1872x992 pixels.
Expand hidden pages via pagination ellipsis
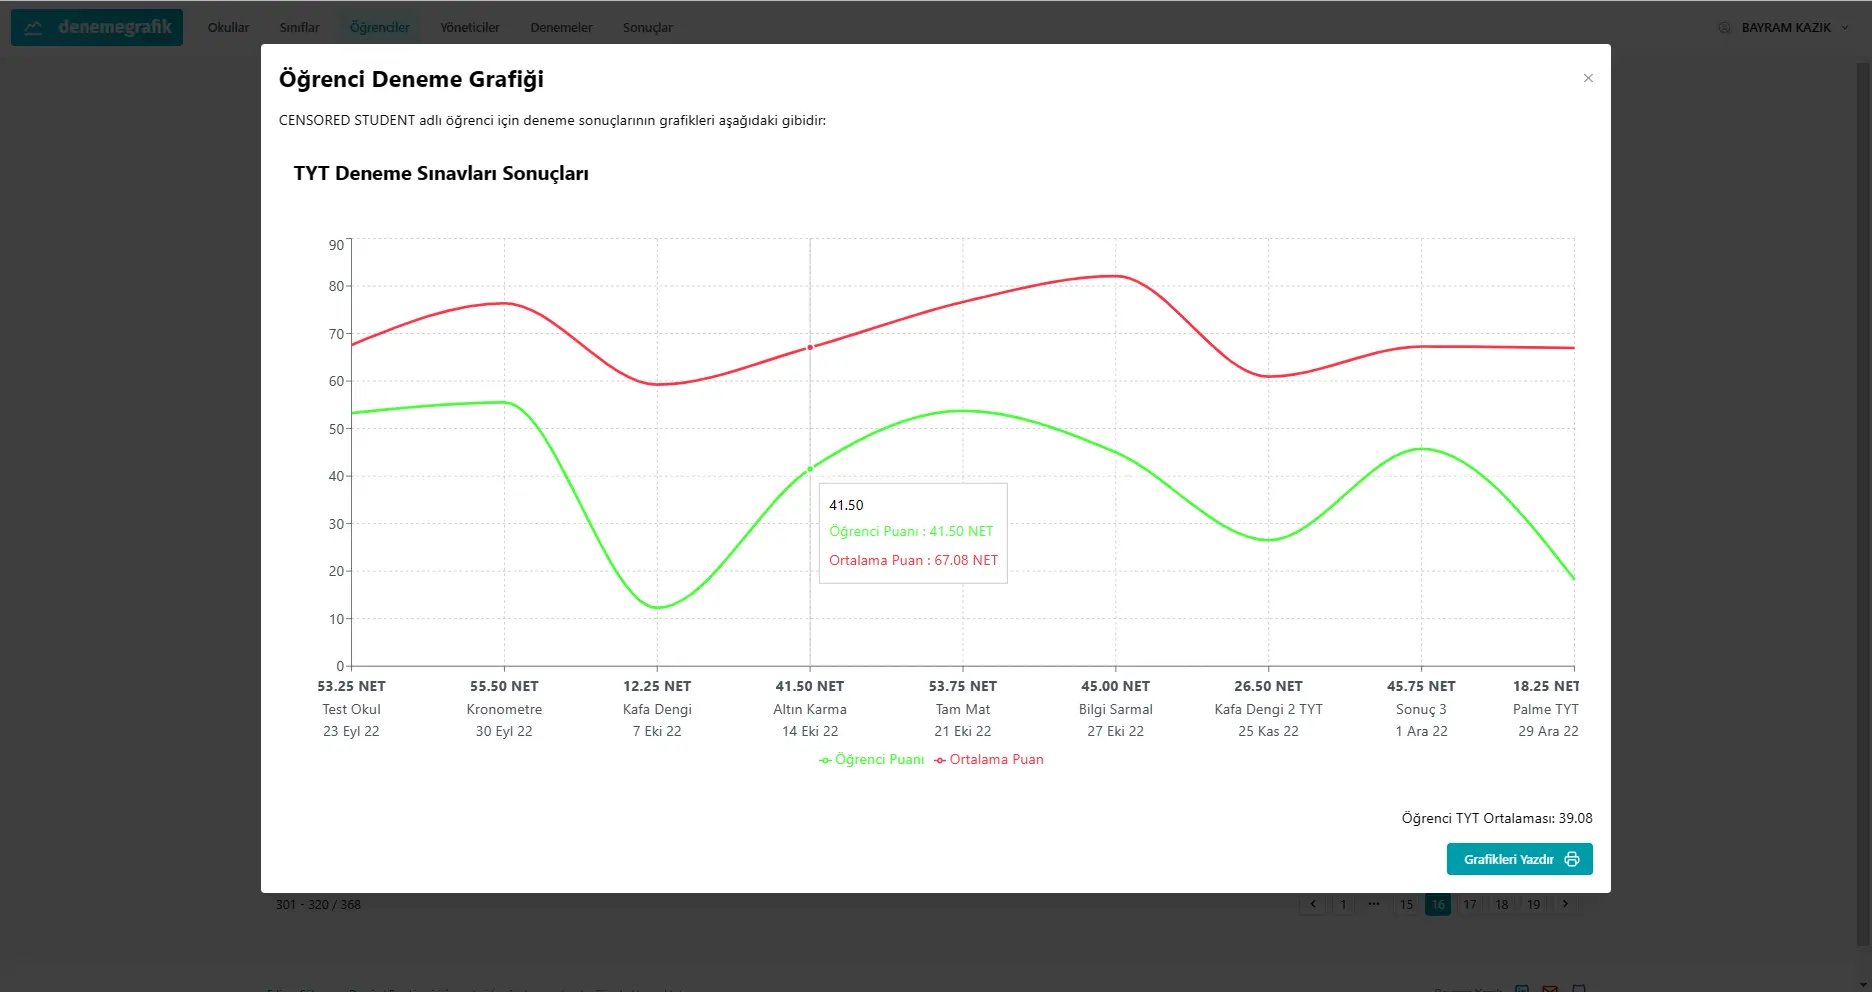pyautogui.click(x=1374, y=904)
